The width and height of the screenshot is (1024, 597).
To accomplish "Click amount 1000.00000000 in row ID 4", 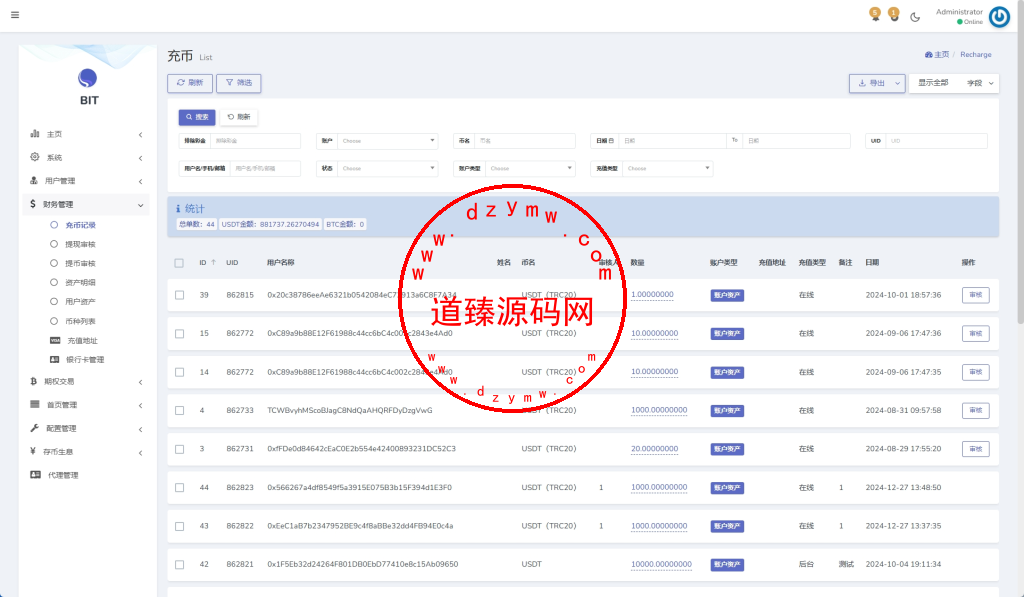I will [x=659, y=410].
